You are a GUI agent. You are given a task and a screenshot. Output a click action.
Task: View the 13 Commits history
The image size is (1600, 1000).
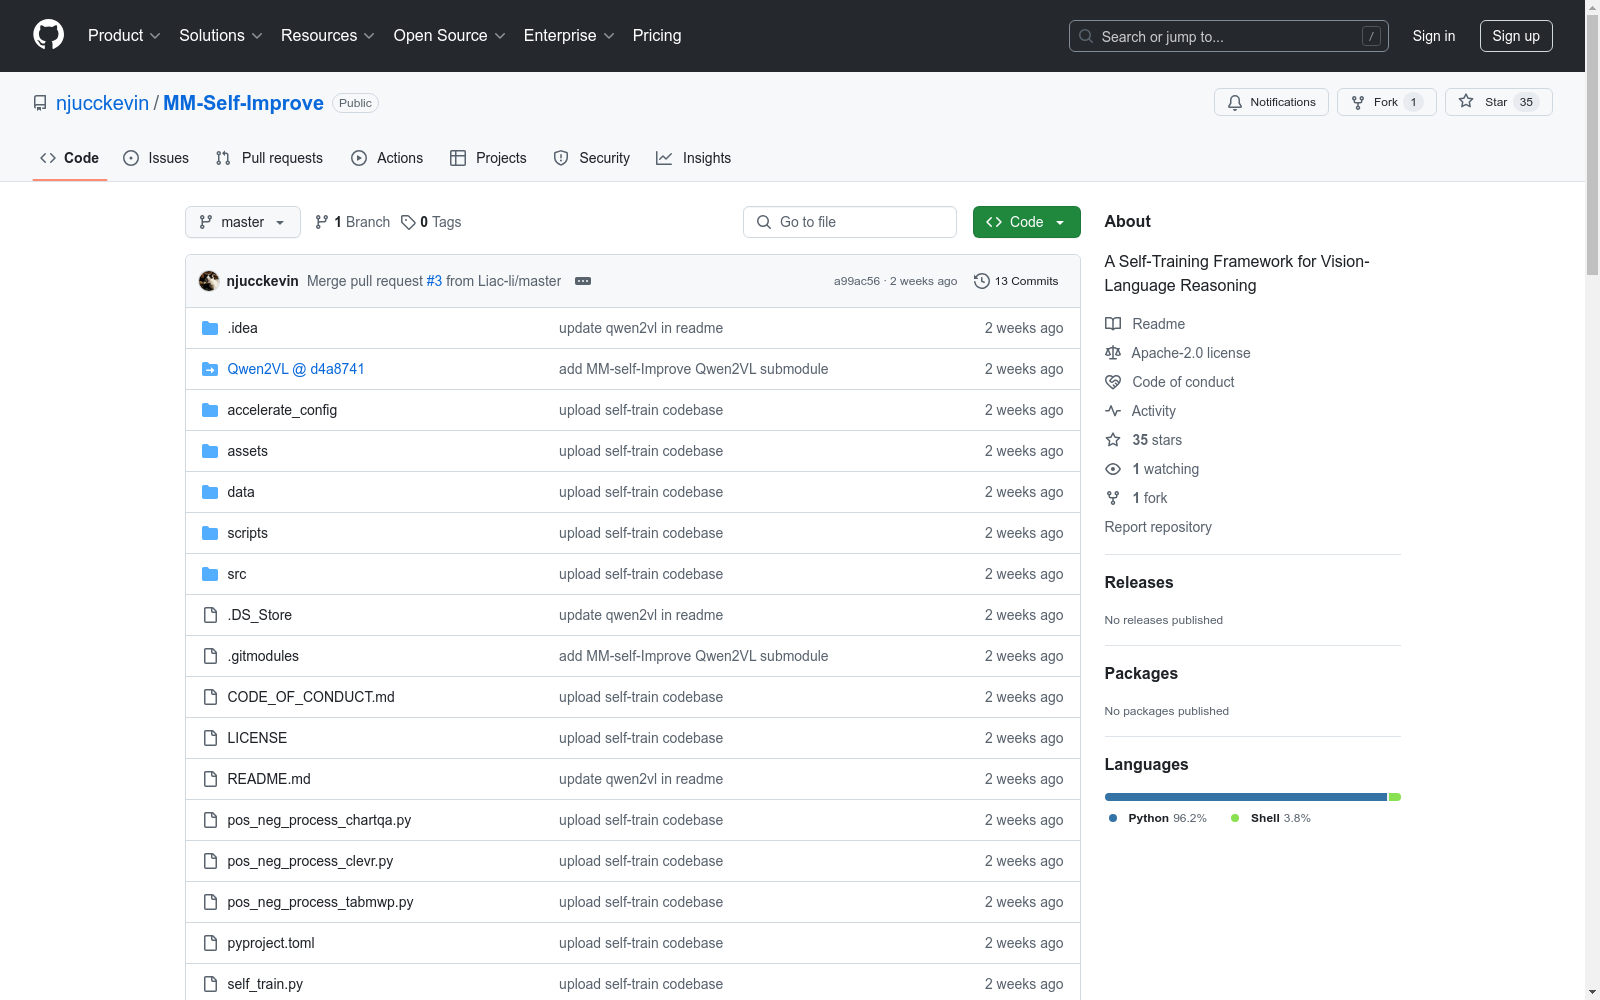click(1016, 281)
